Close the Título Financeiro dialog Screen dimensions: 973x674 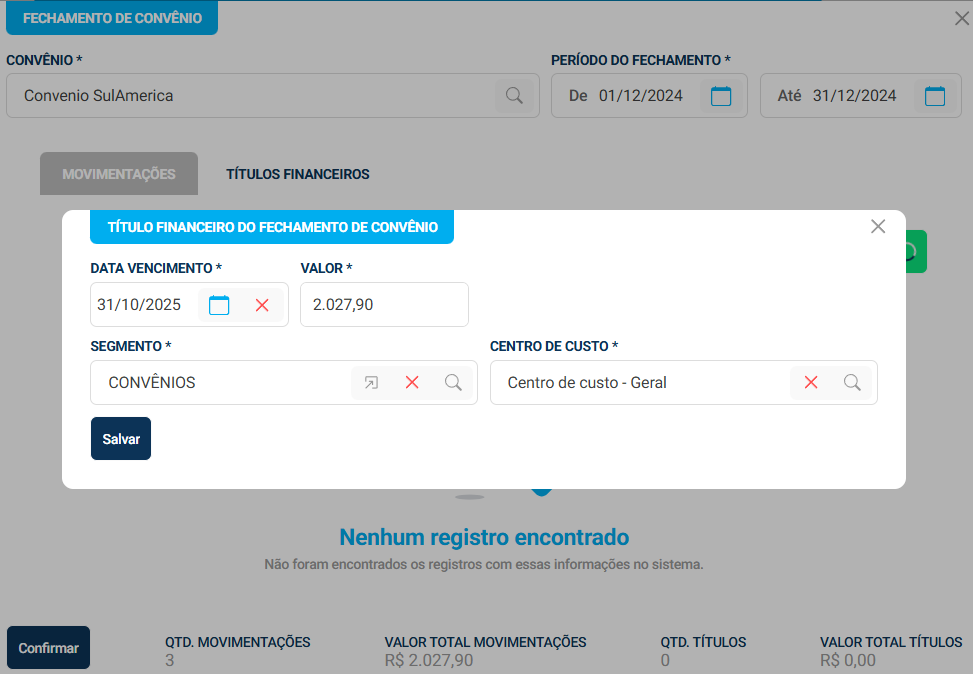(878, 227)
